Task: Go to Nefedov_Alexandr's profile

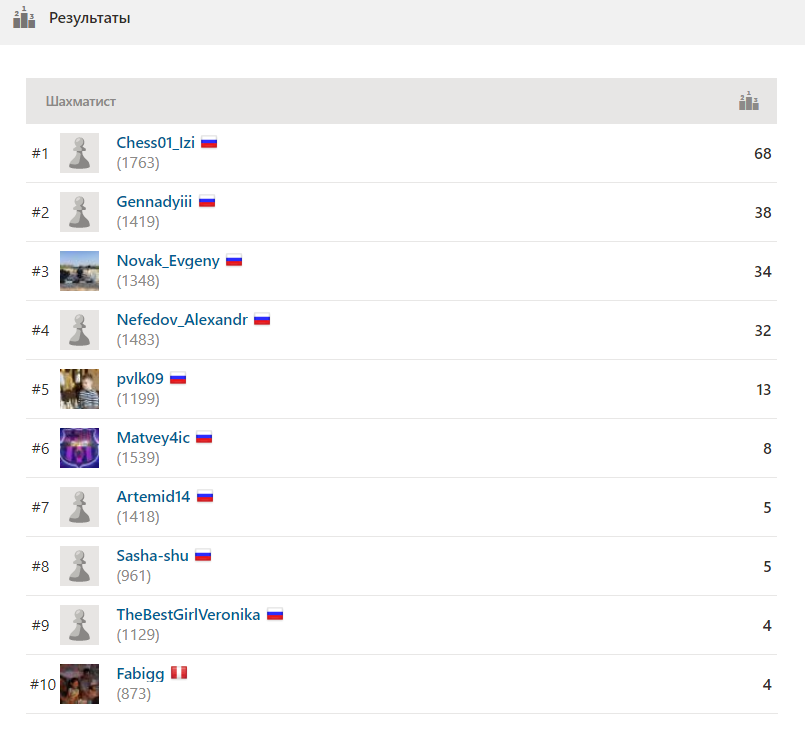Action: pyautogui.click(x=182, y=320)
